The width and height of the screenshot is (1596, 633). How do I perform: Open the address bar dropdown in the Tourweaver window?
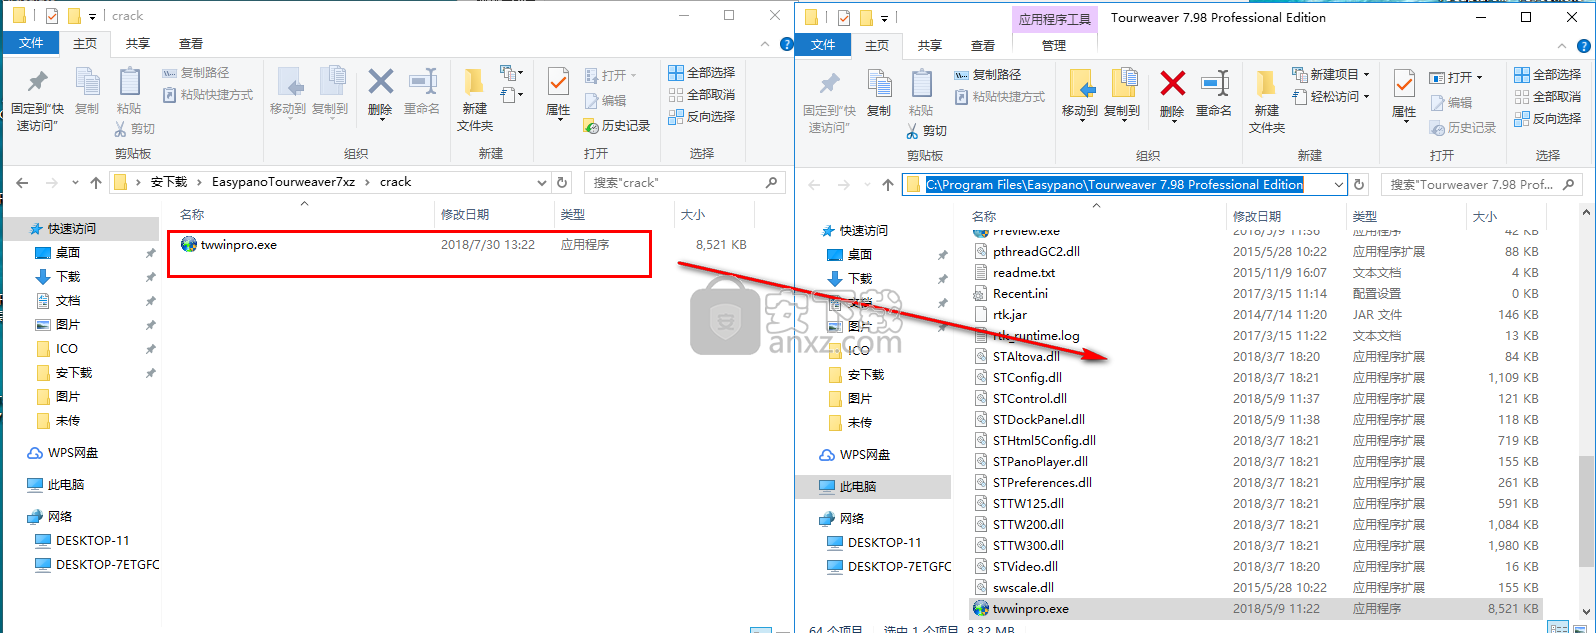[1339, 185]
